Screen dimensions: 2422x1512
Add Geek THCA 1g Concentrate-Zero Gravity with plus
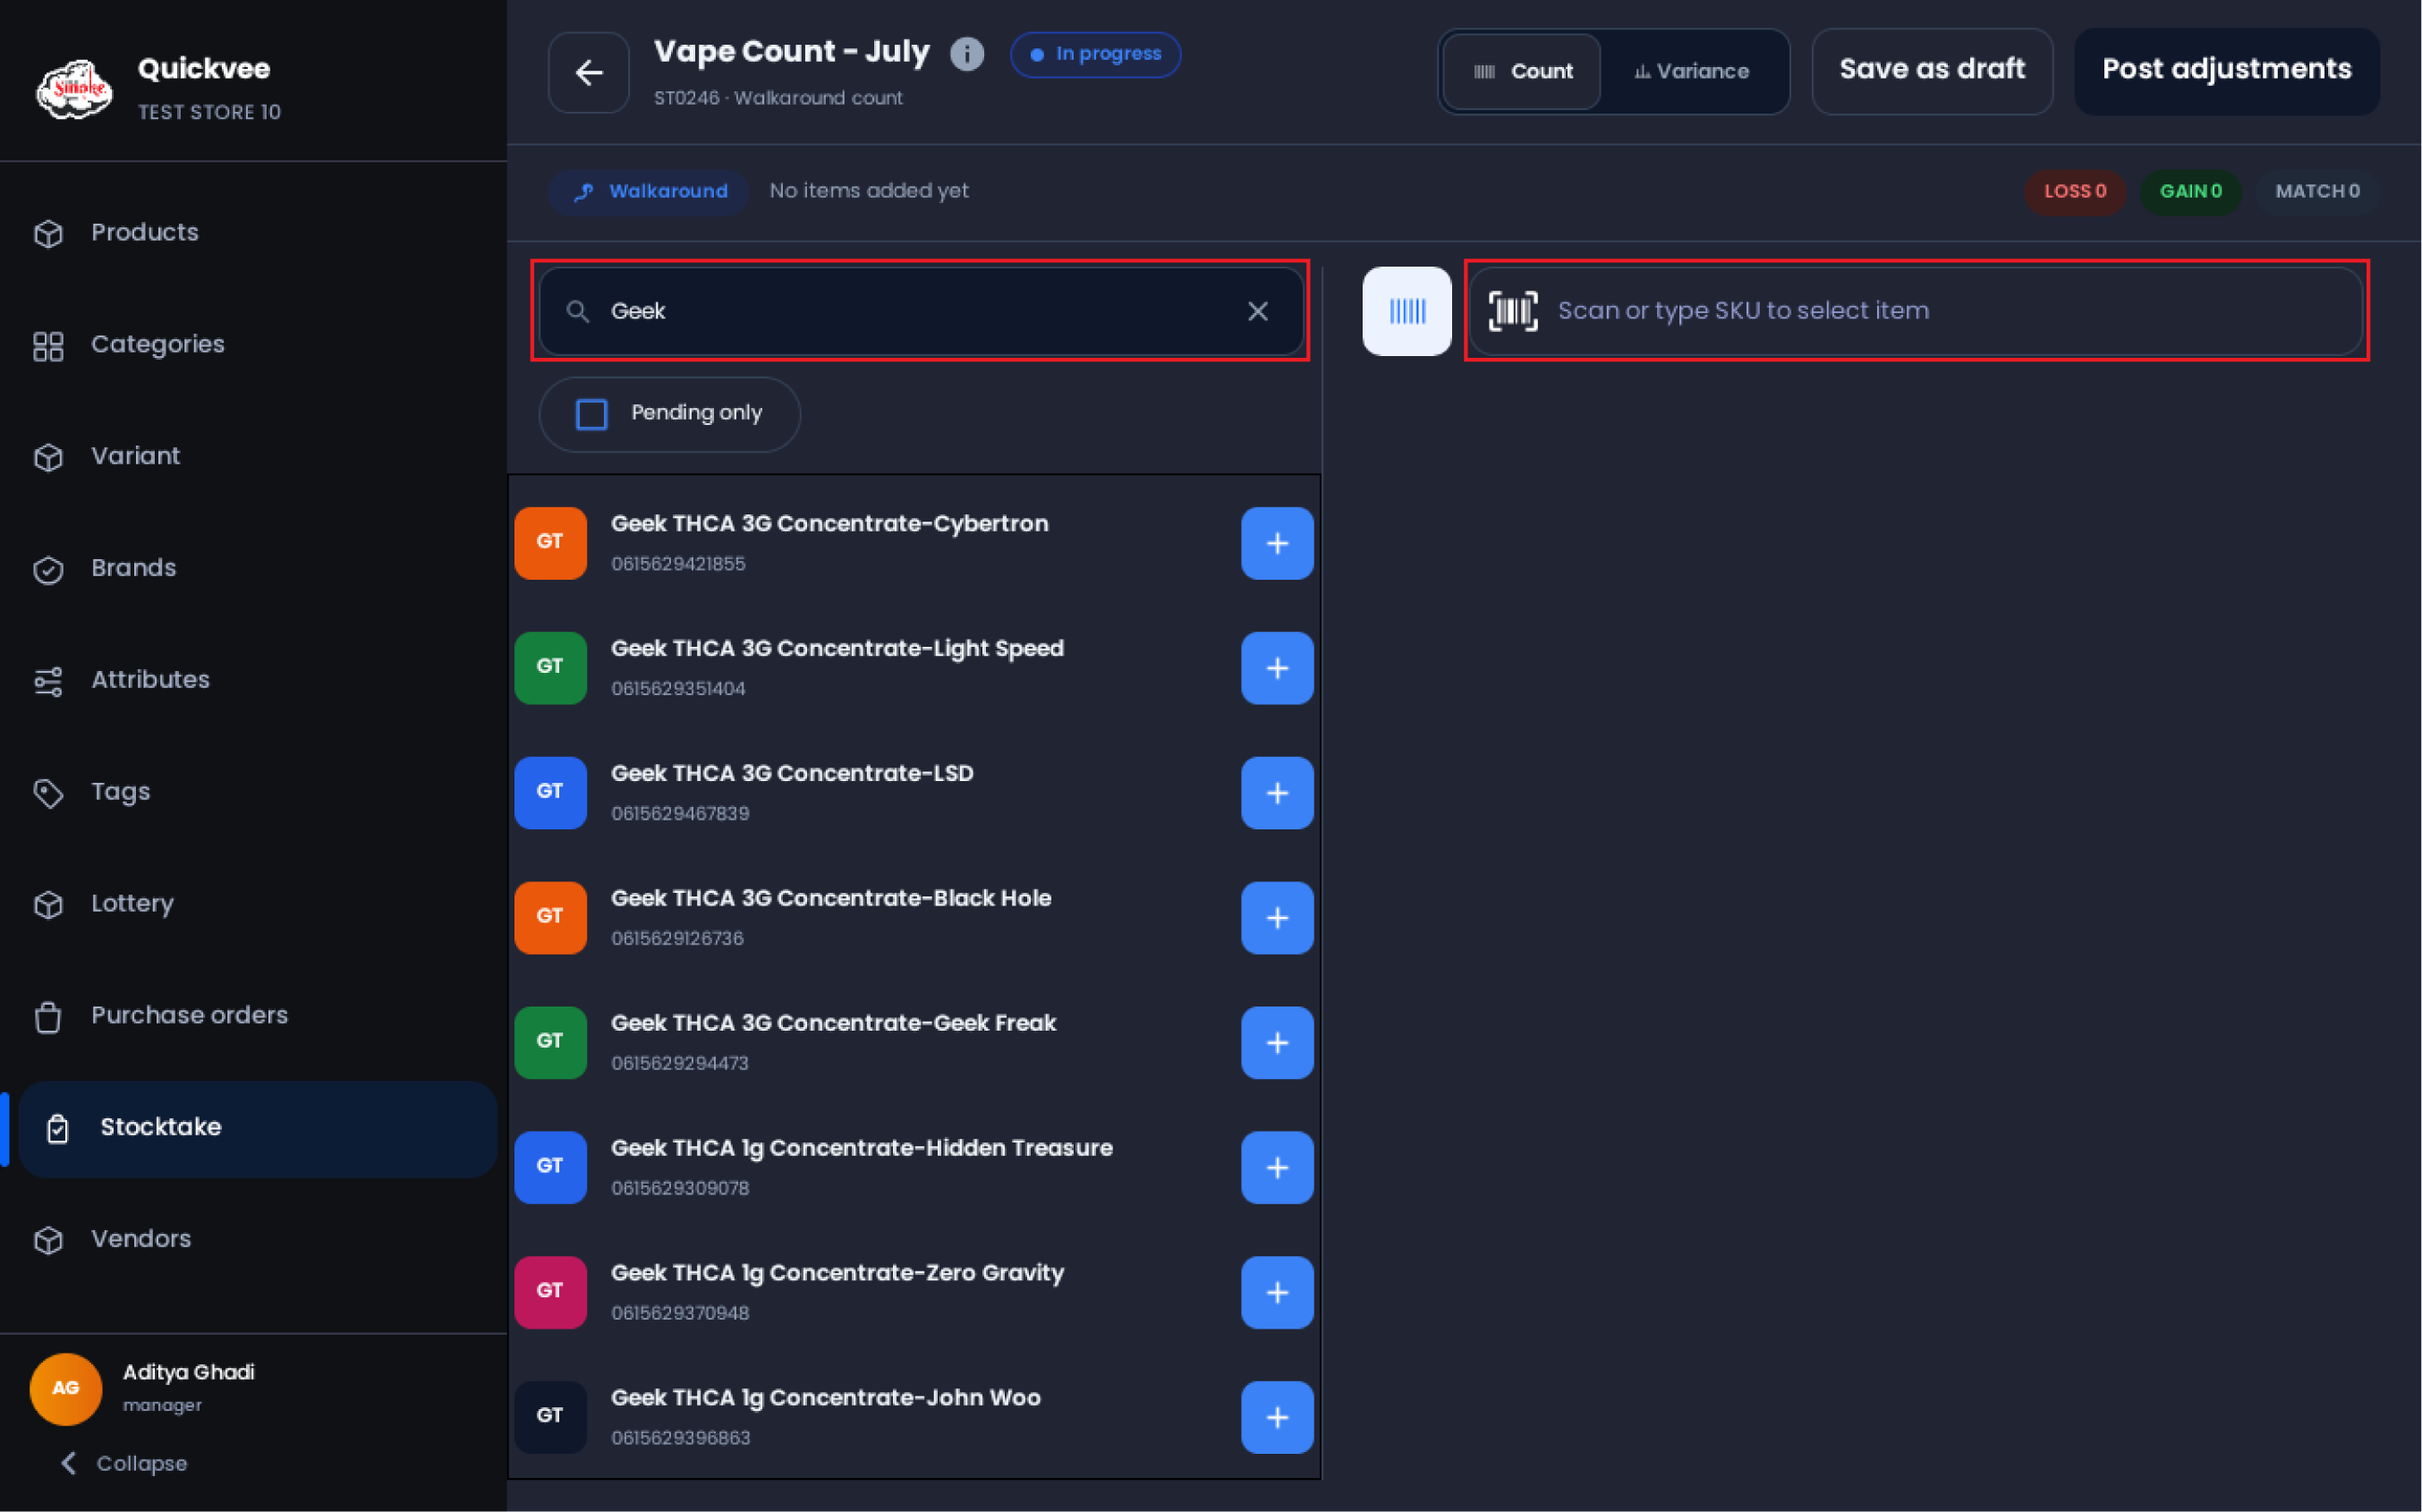[1277, 1292]
